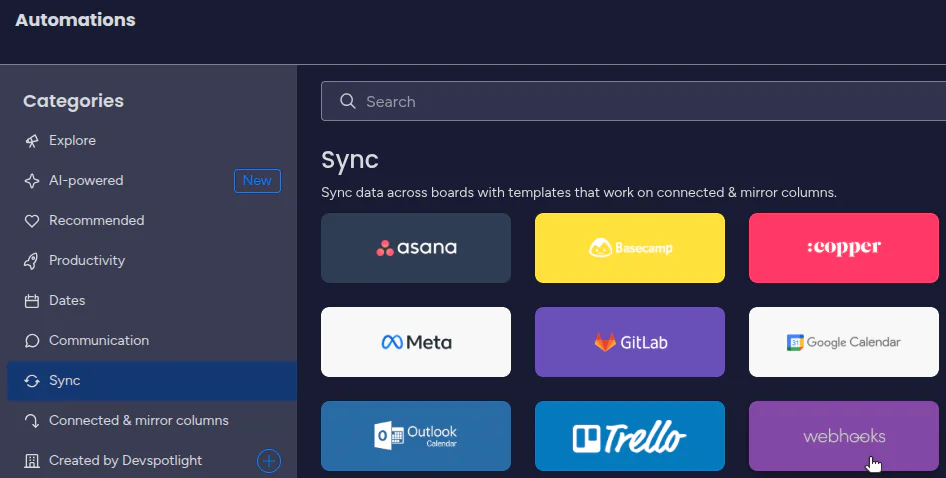
Task: Click the Explore telescope icon
Action: point(31,141)
